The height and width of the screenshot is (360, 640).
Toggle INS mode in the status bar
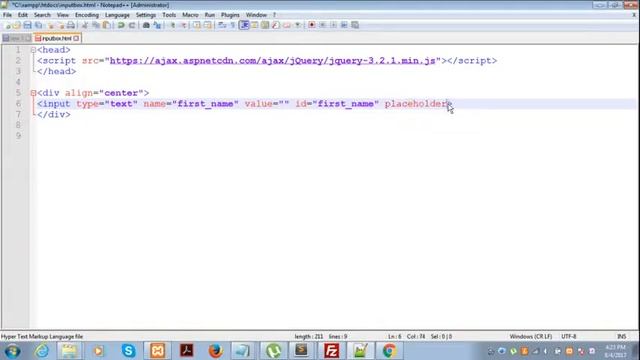[621, 337]
